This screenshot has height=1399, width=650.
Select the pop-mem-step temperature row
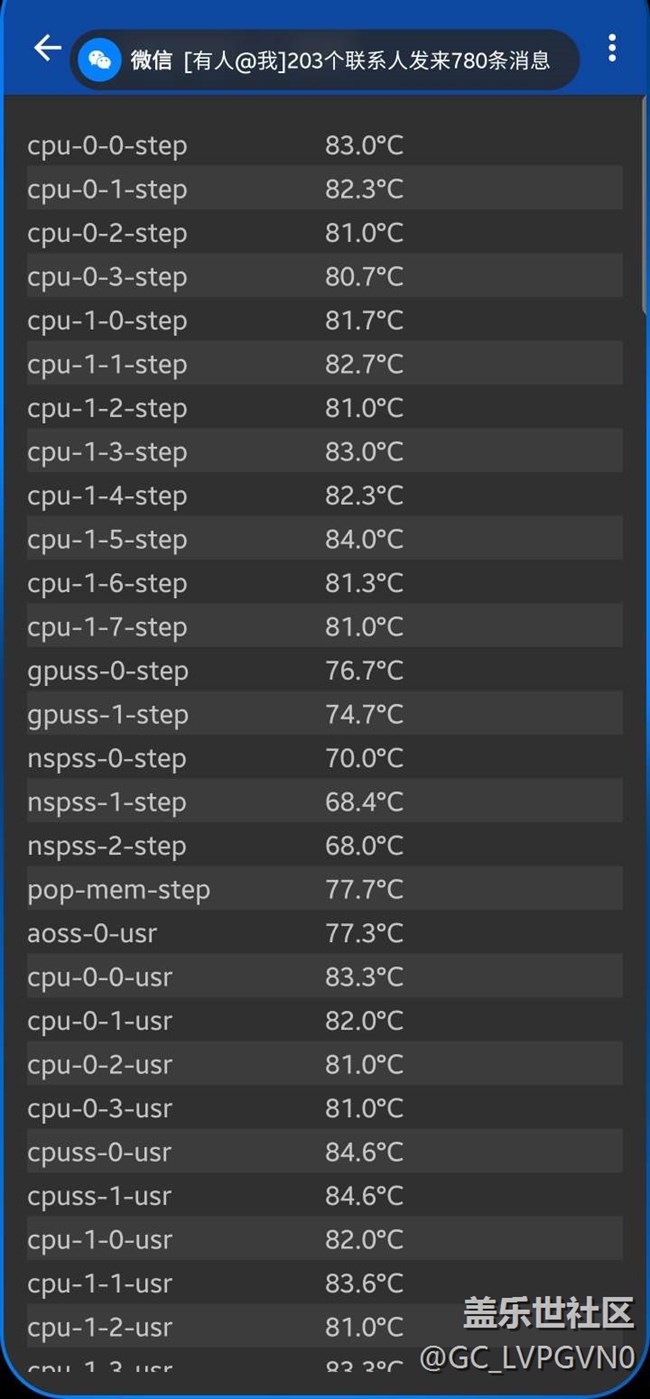coord(324,890)
